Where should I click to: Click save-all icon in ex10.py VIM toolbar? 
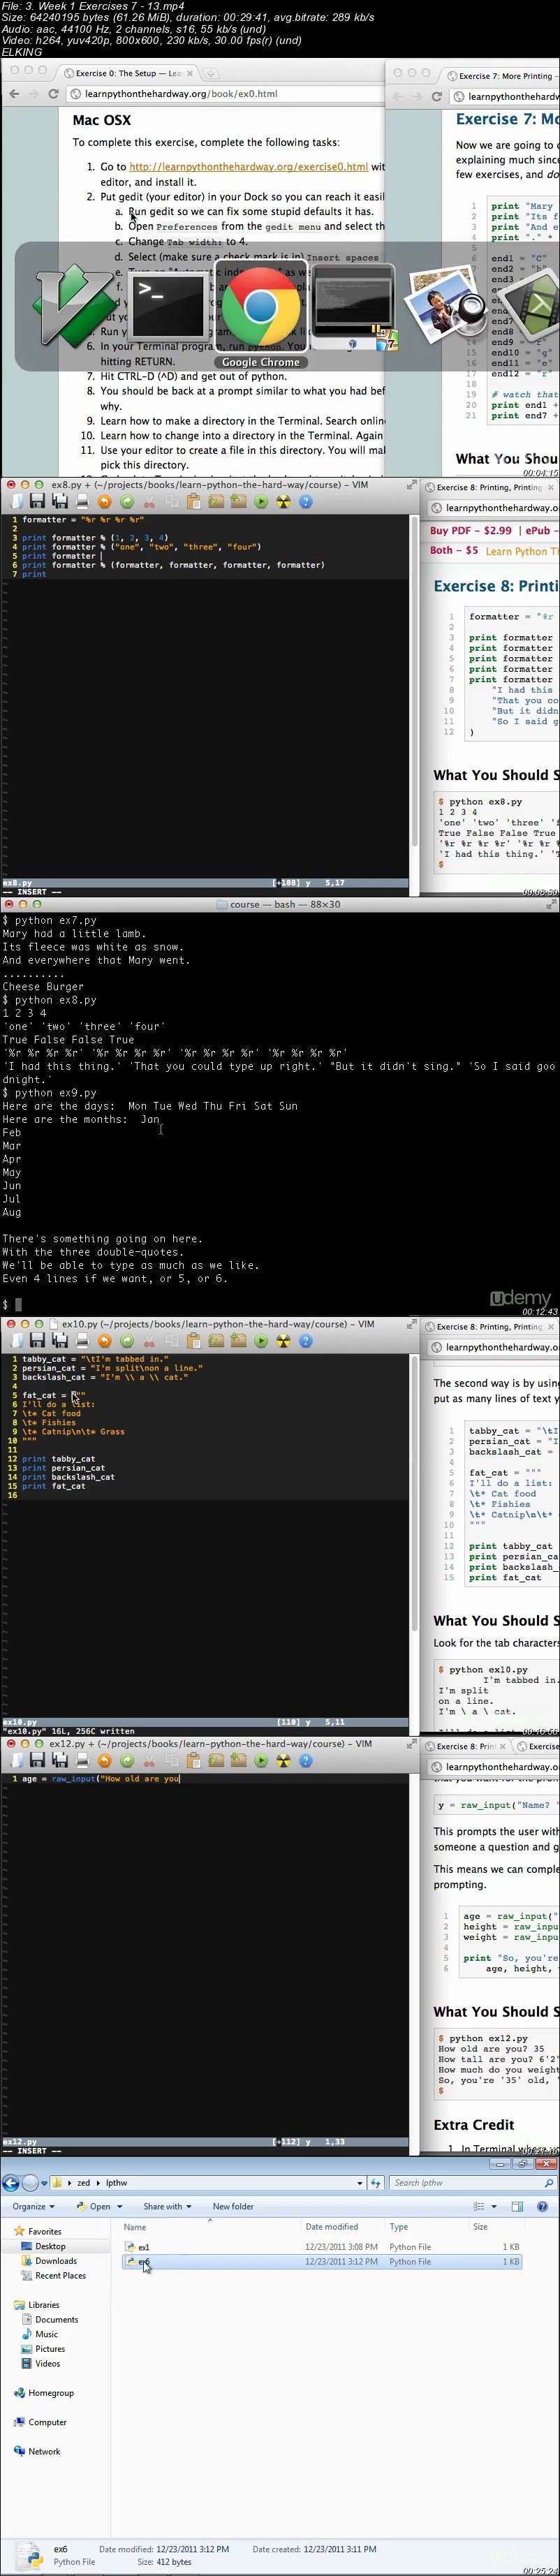pos(60,1341)
